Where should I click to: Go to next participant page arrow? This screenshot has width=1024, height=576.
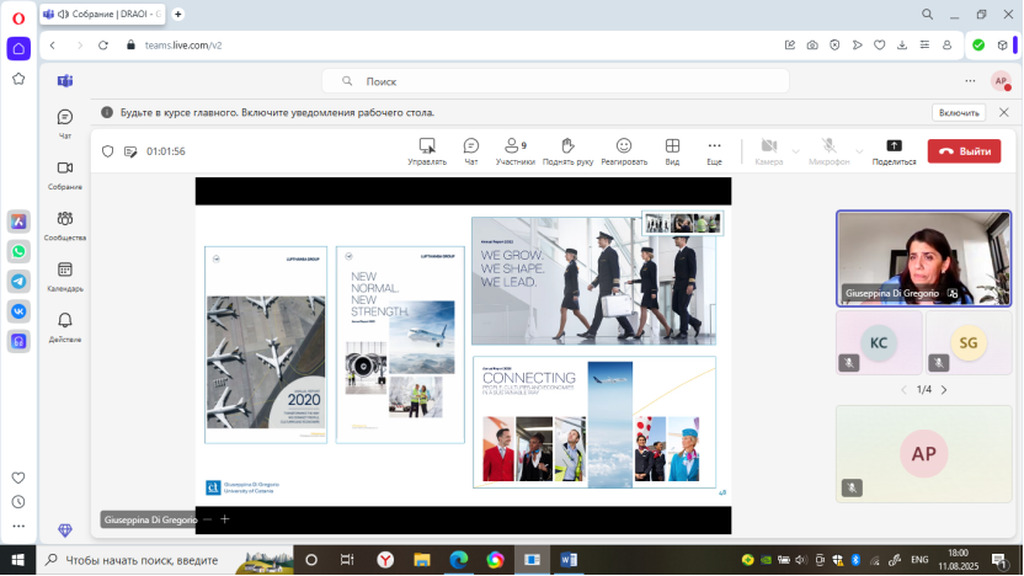point(944,389)
